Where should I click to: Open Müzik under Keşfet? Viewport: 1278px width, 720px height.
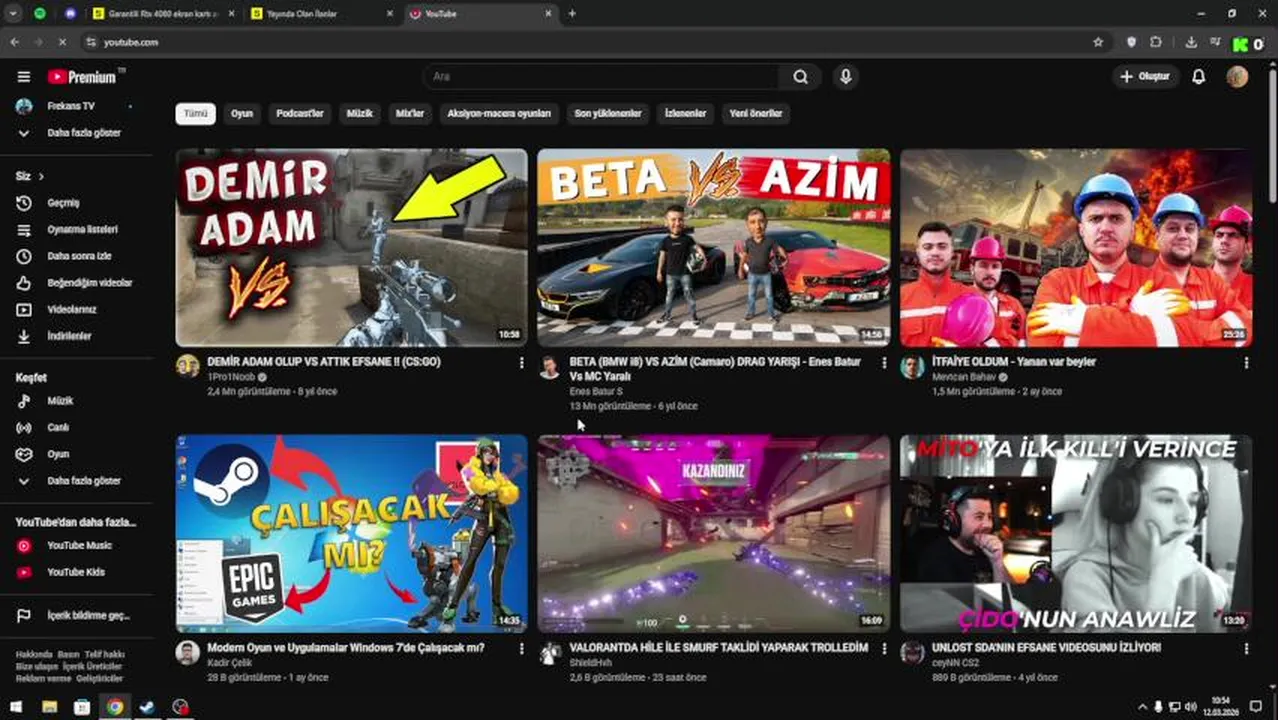76,401
